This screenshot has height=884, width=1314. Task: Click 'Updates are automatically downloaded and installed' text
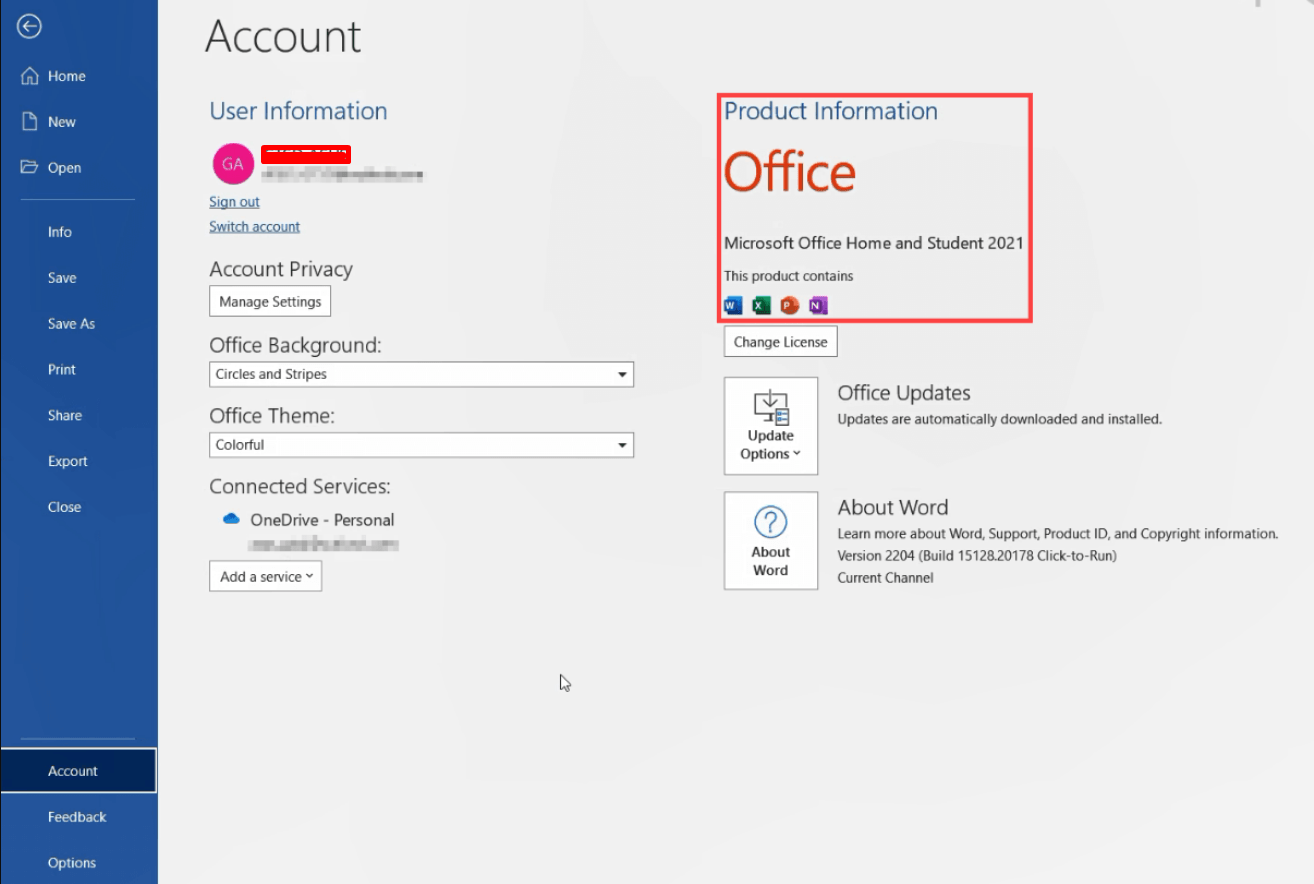click(x=999, y=419)
